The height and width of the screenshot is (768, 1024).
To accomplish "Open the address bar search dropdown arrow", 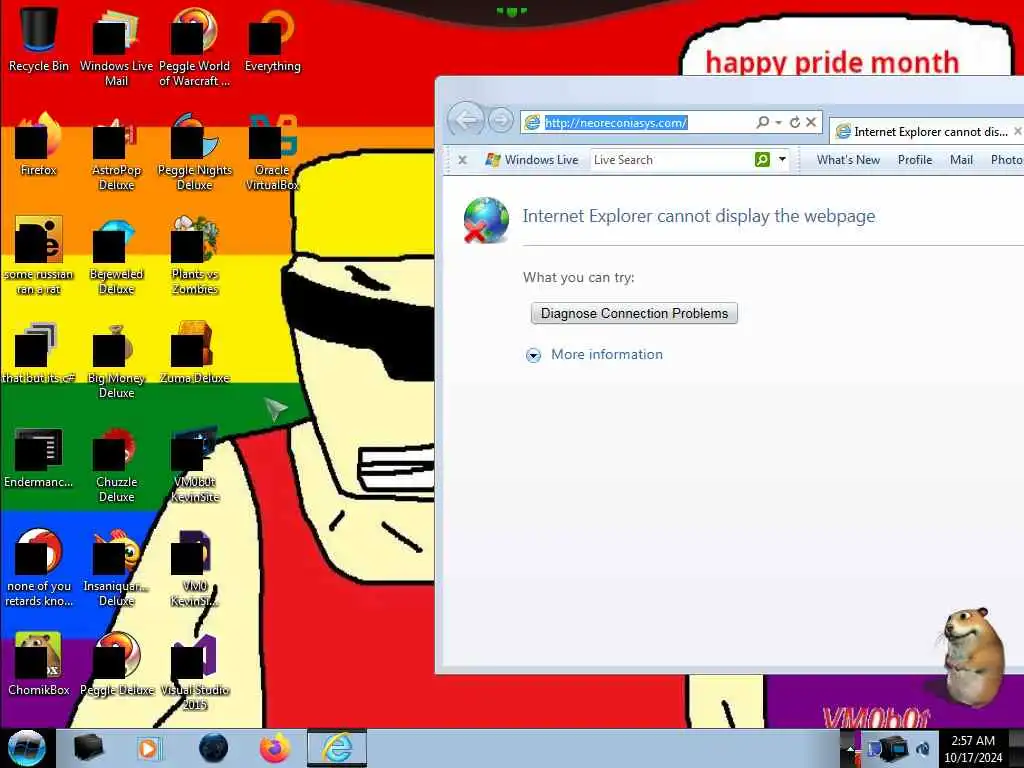I will coord(778,122).
